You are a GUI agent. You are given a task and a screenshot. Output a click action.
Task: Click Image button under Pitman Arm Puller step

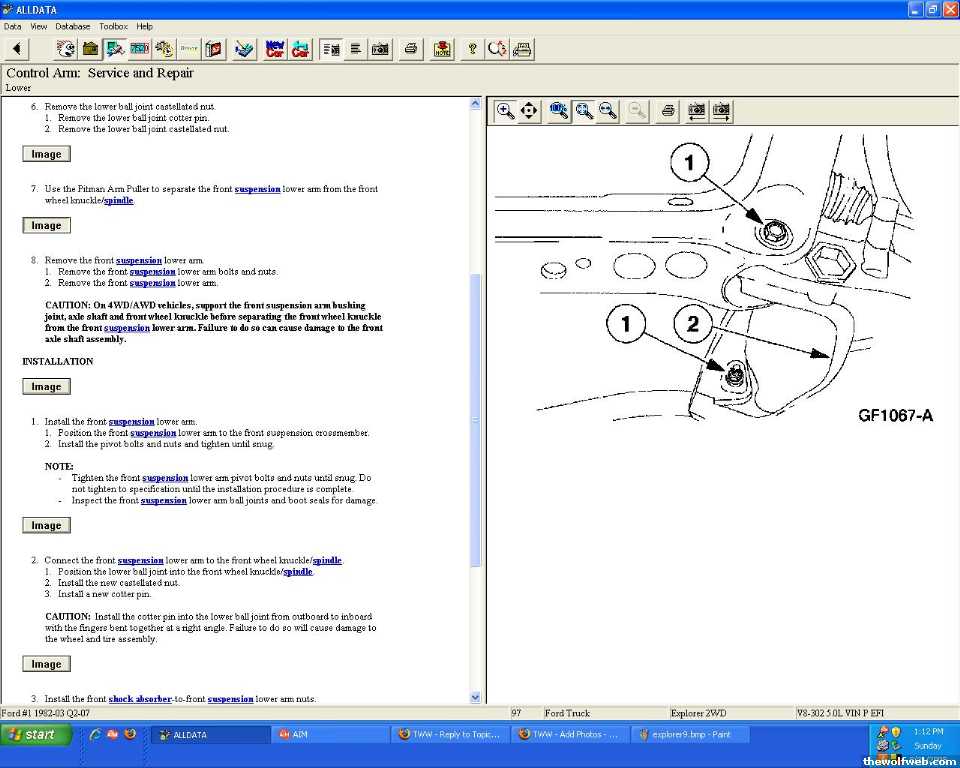pyautogui.click(x=46, y=226)
